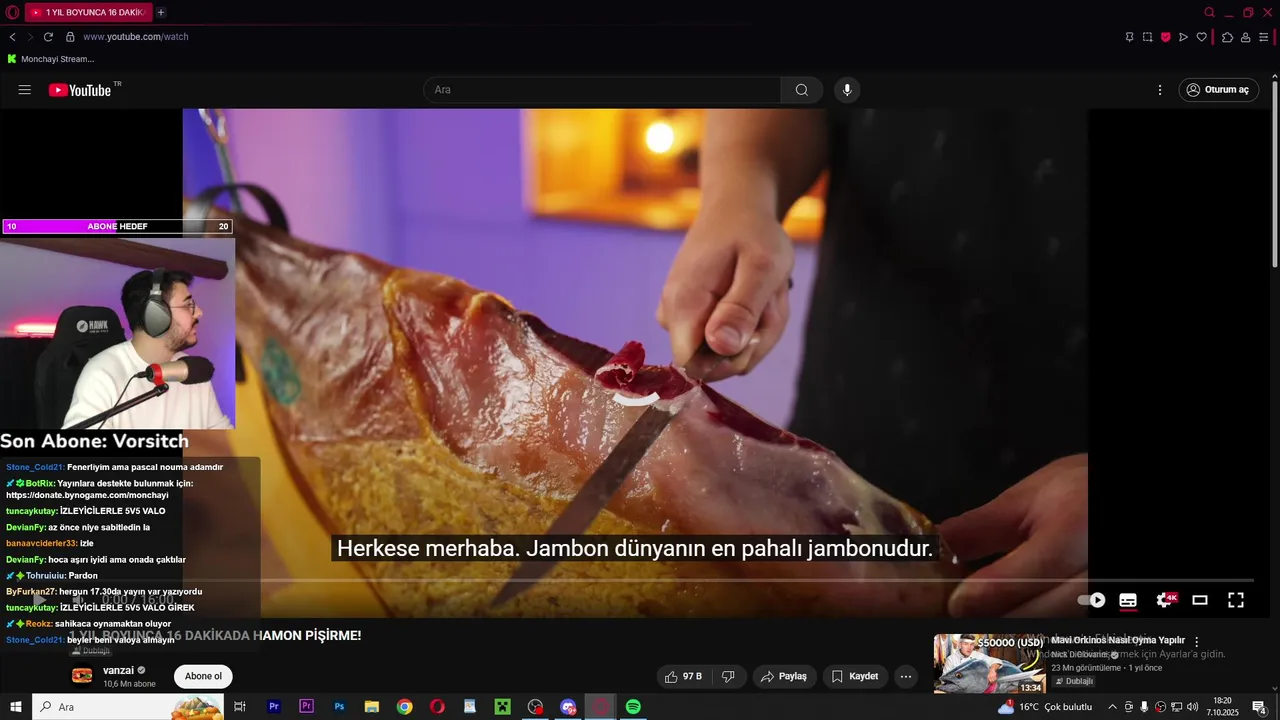Seek along the video progress bar
This screenshot has width=1280, height=720.
[635, 580]
